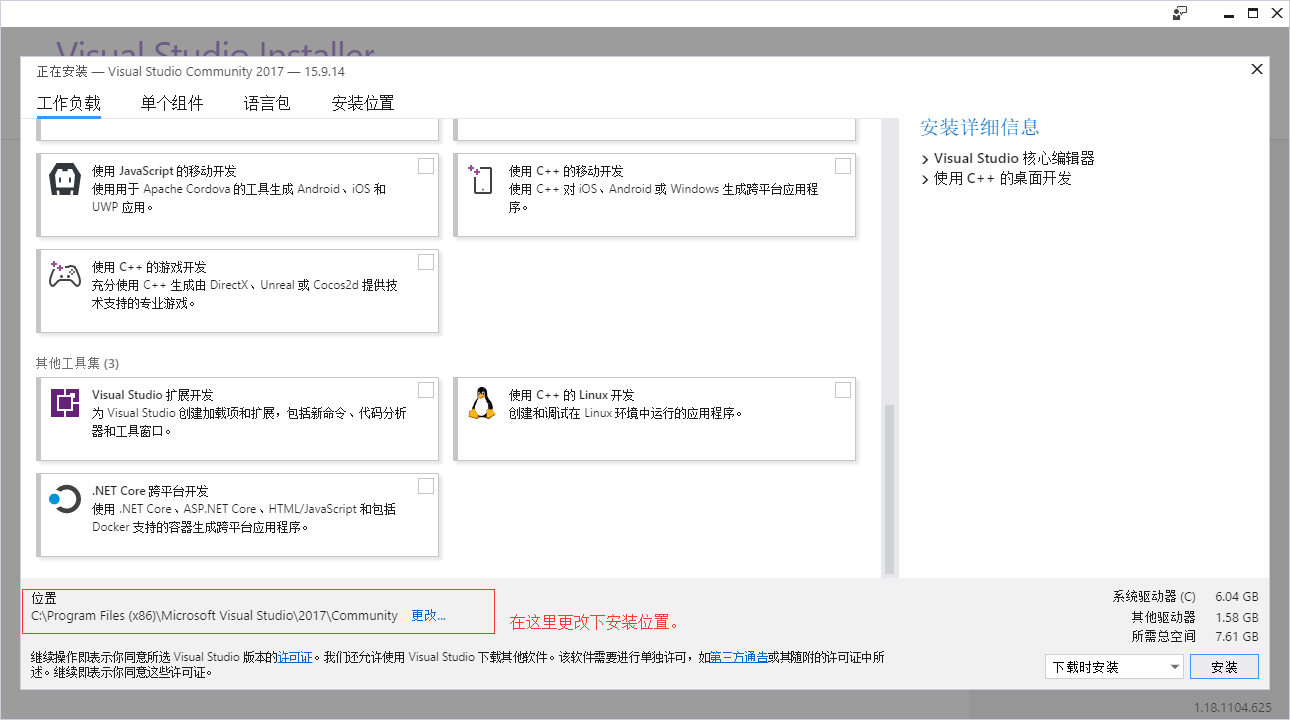Maximize the Visual Studio Installer window

click(x=1253, y=13)
